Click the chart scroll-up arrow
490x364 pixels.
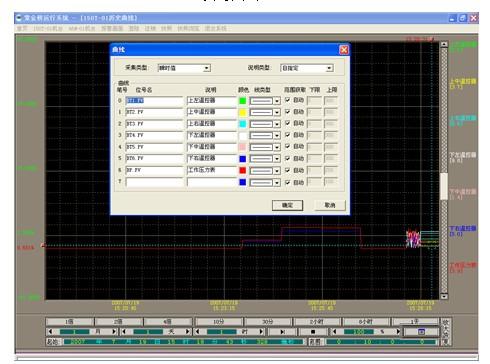coord(444,44)
